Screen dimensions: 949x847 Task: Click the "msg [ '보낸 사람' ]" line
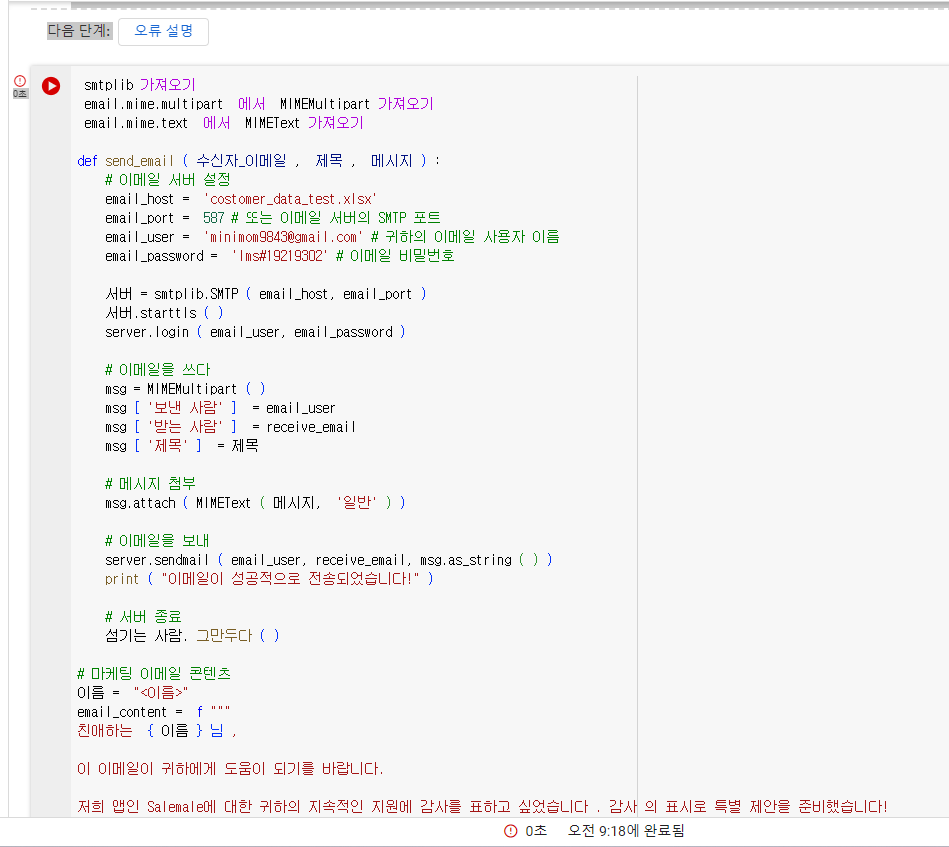tap(220, 408)
